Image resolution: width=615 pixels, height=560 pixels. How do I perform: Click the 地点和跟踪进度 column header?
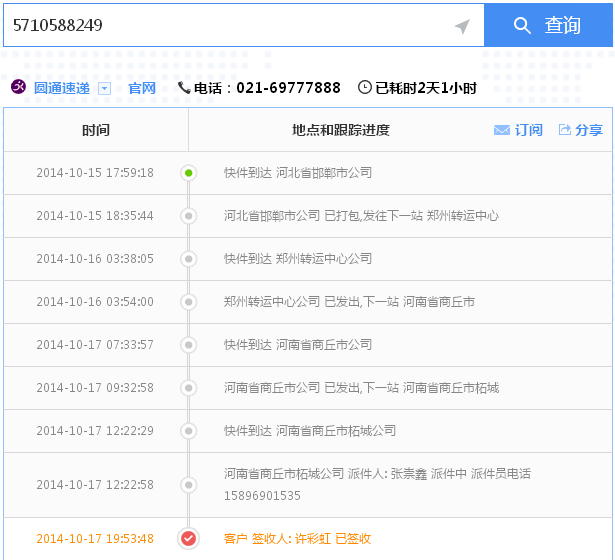pos(340,130)
